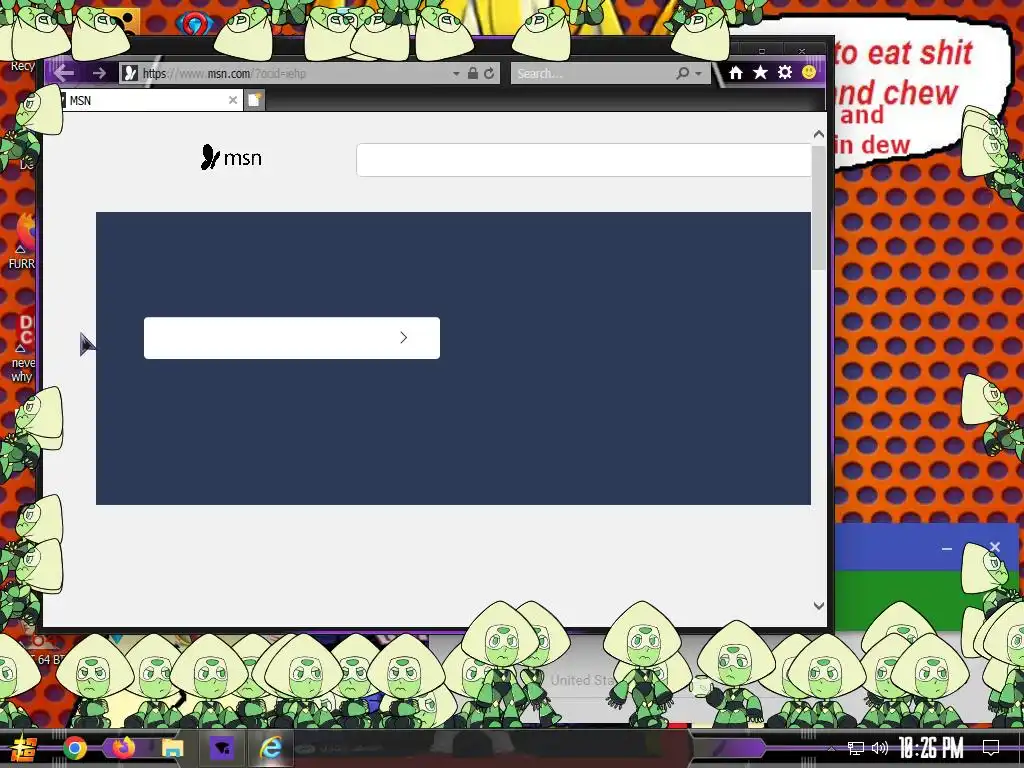Click the magnifier search icon
The width and height of the screenshot is (1024, 768).
(683, 73)
